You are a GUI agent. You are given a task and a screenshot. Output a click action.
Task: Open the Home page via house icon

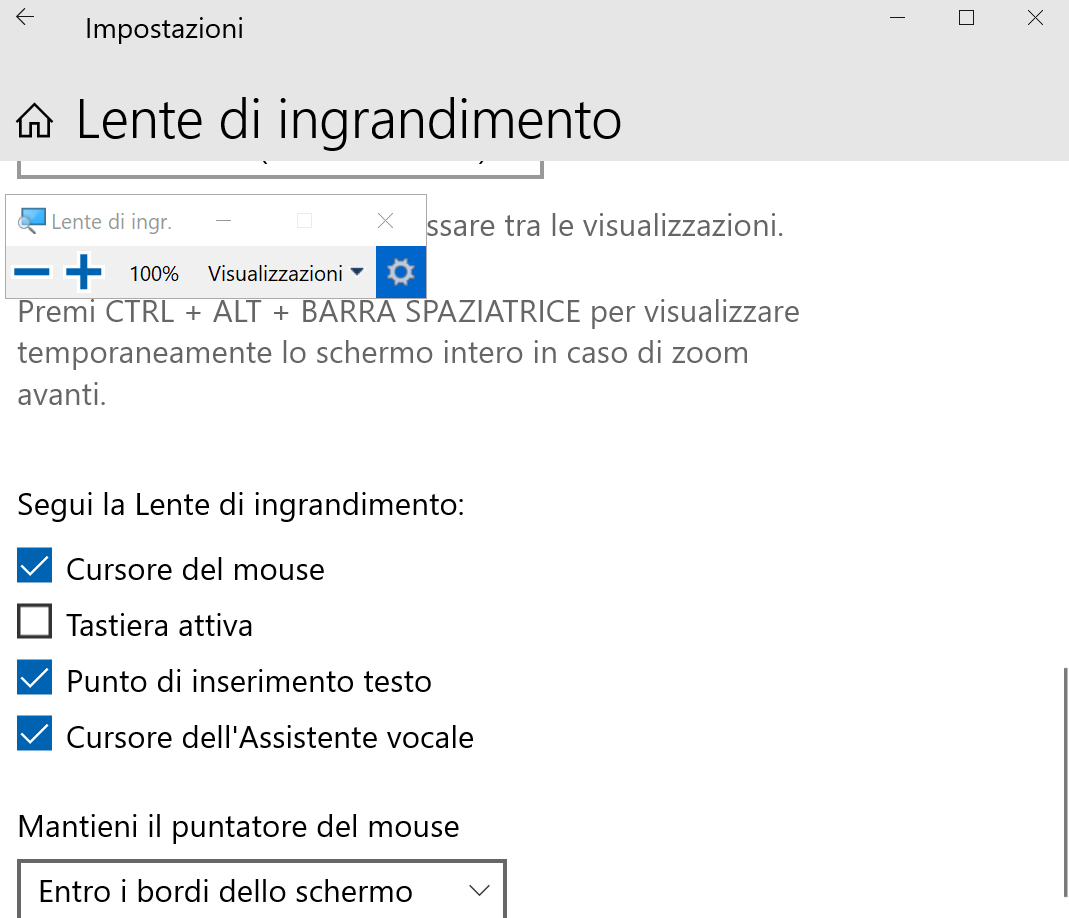point(34,121)
